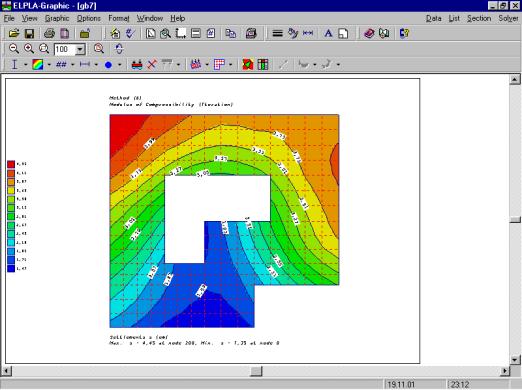The width and height of the screenshot is (522, 390).
Task: Click the font letter A icon
Action: pyautogui.click(x=328, y=33)
